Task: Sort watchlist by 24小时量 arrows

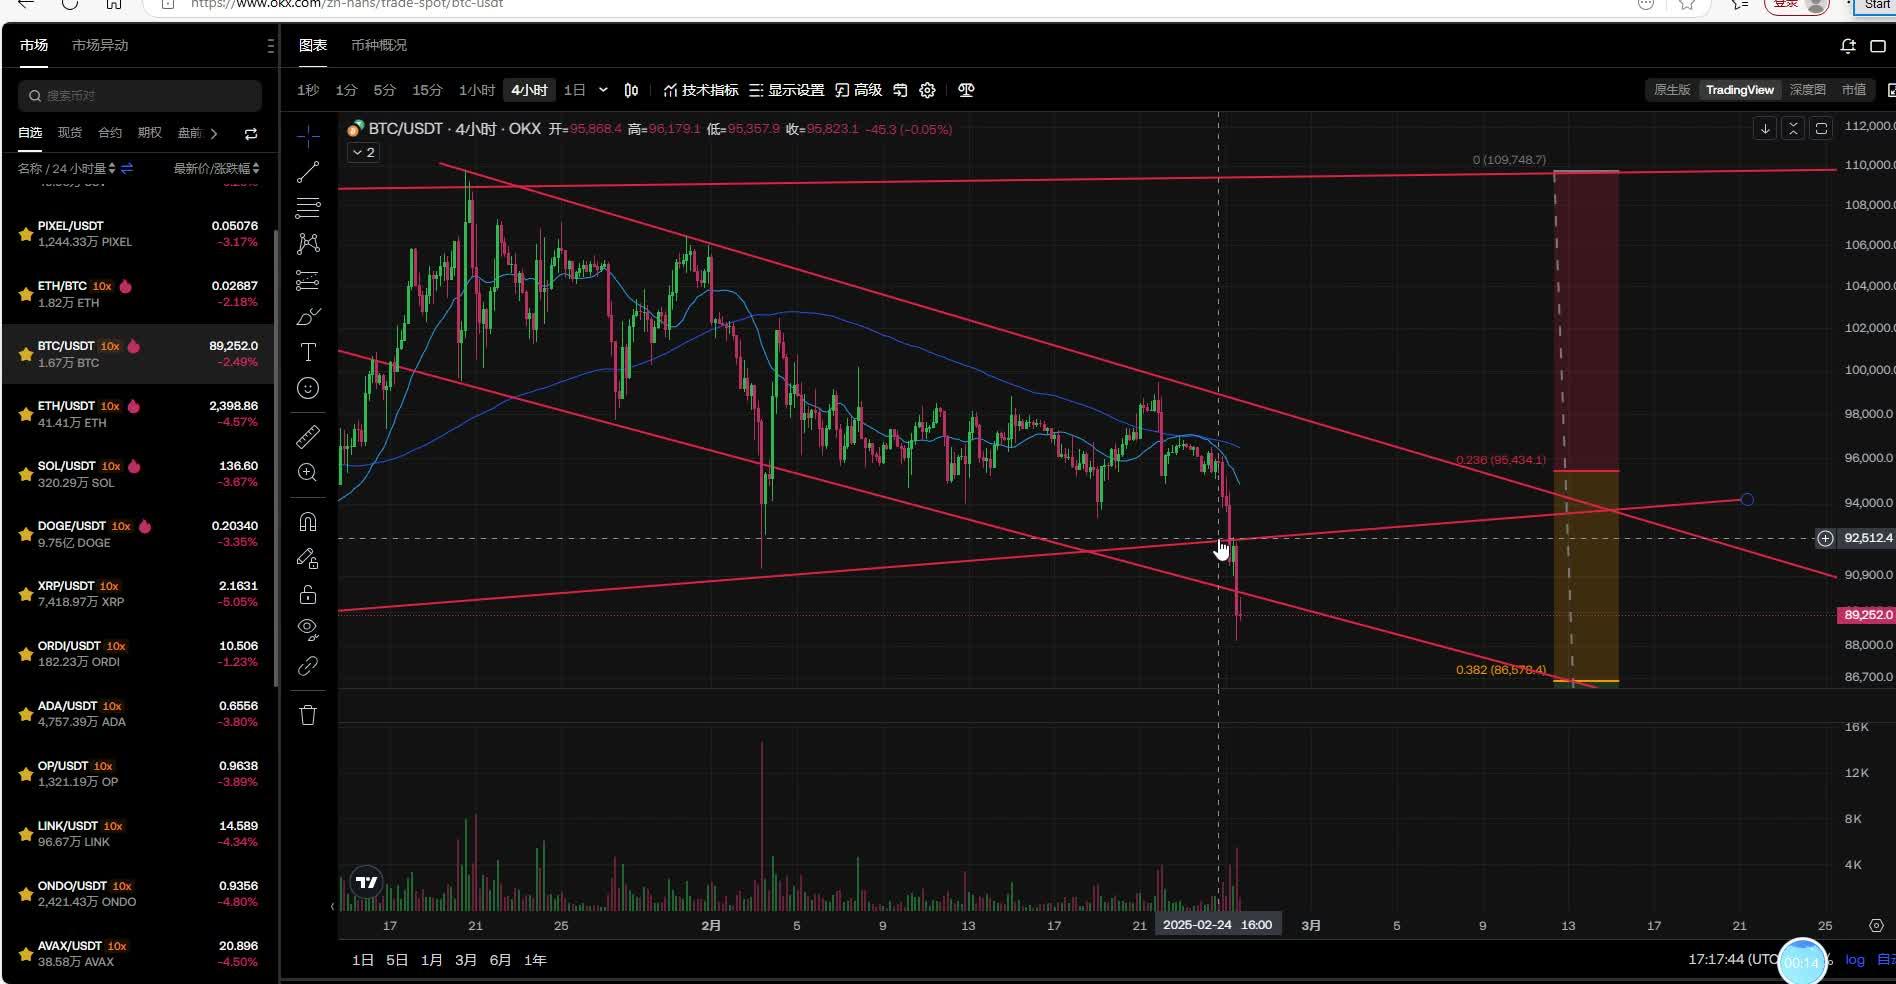Action: (x=112, y=168)
